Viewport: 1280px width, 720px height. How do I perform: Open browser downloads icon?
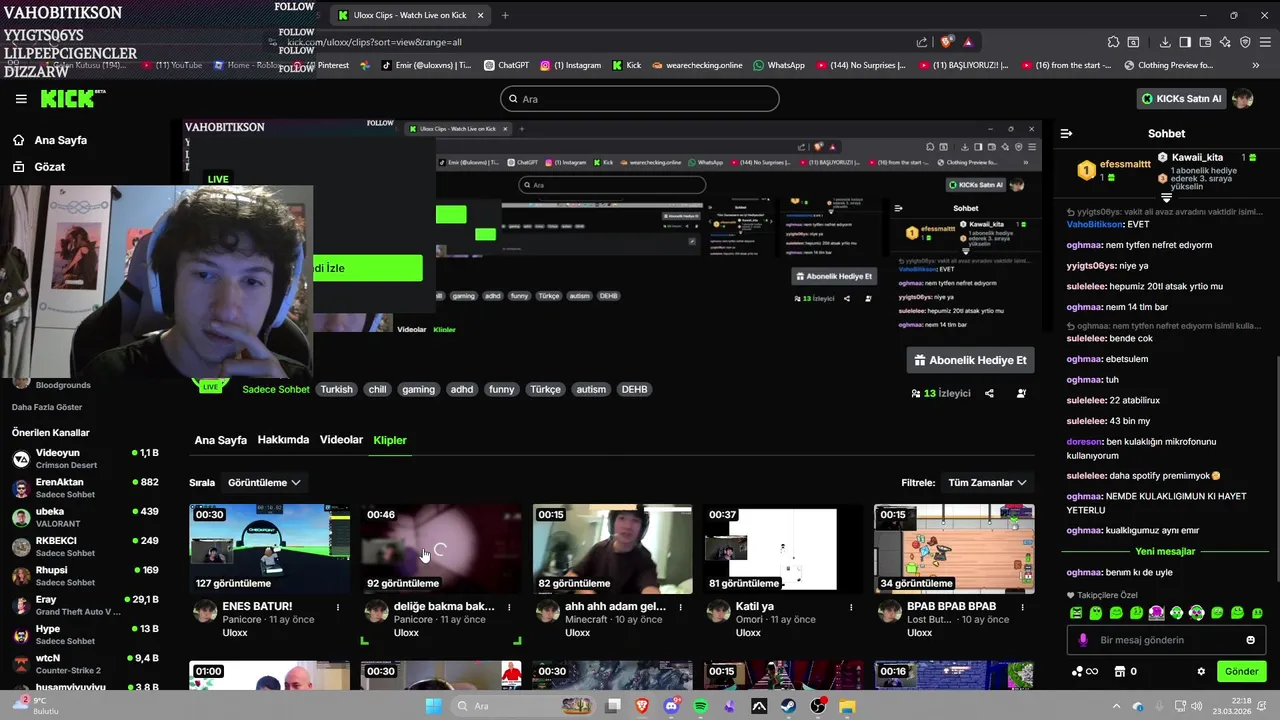click(1165, 42)
